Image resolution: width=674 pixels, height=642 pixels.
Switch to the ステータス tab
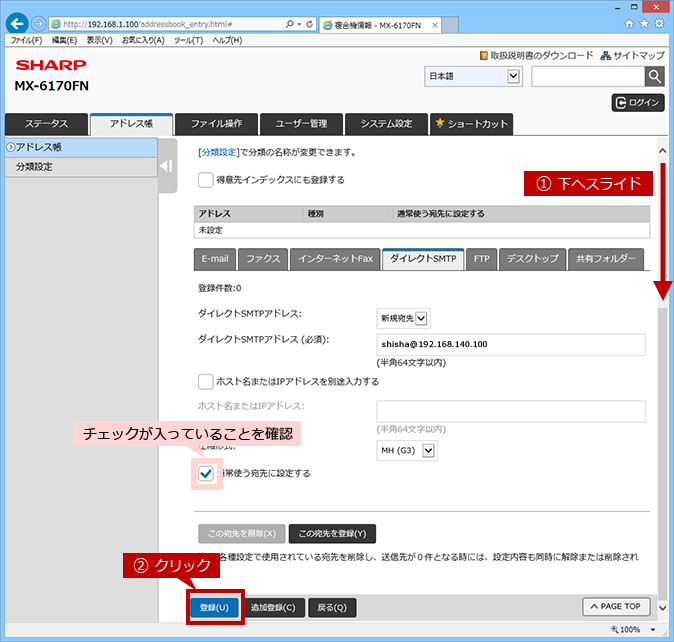[46, 124]
